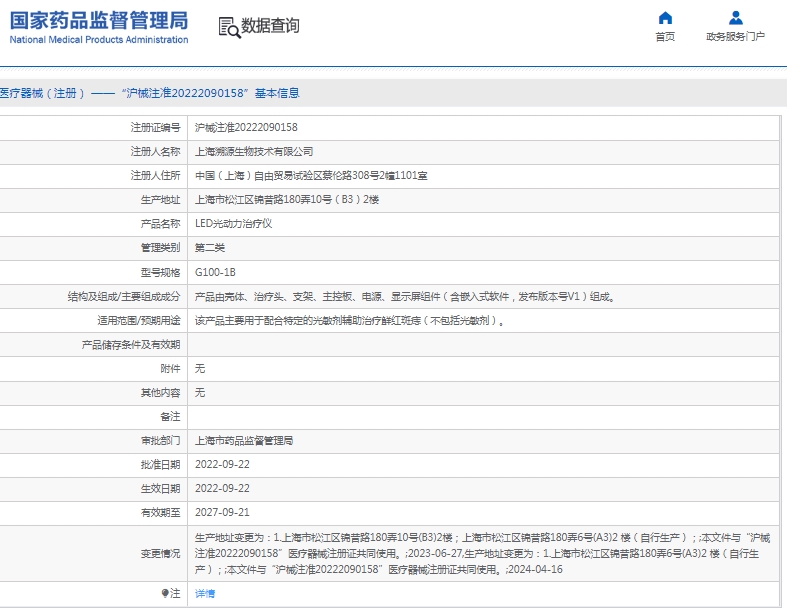787x613 pixels.
Task: Click approval department 上海市药品监督管理局
Action: [244, 441]
